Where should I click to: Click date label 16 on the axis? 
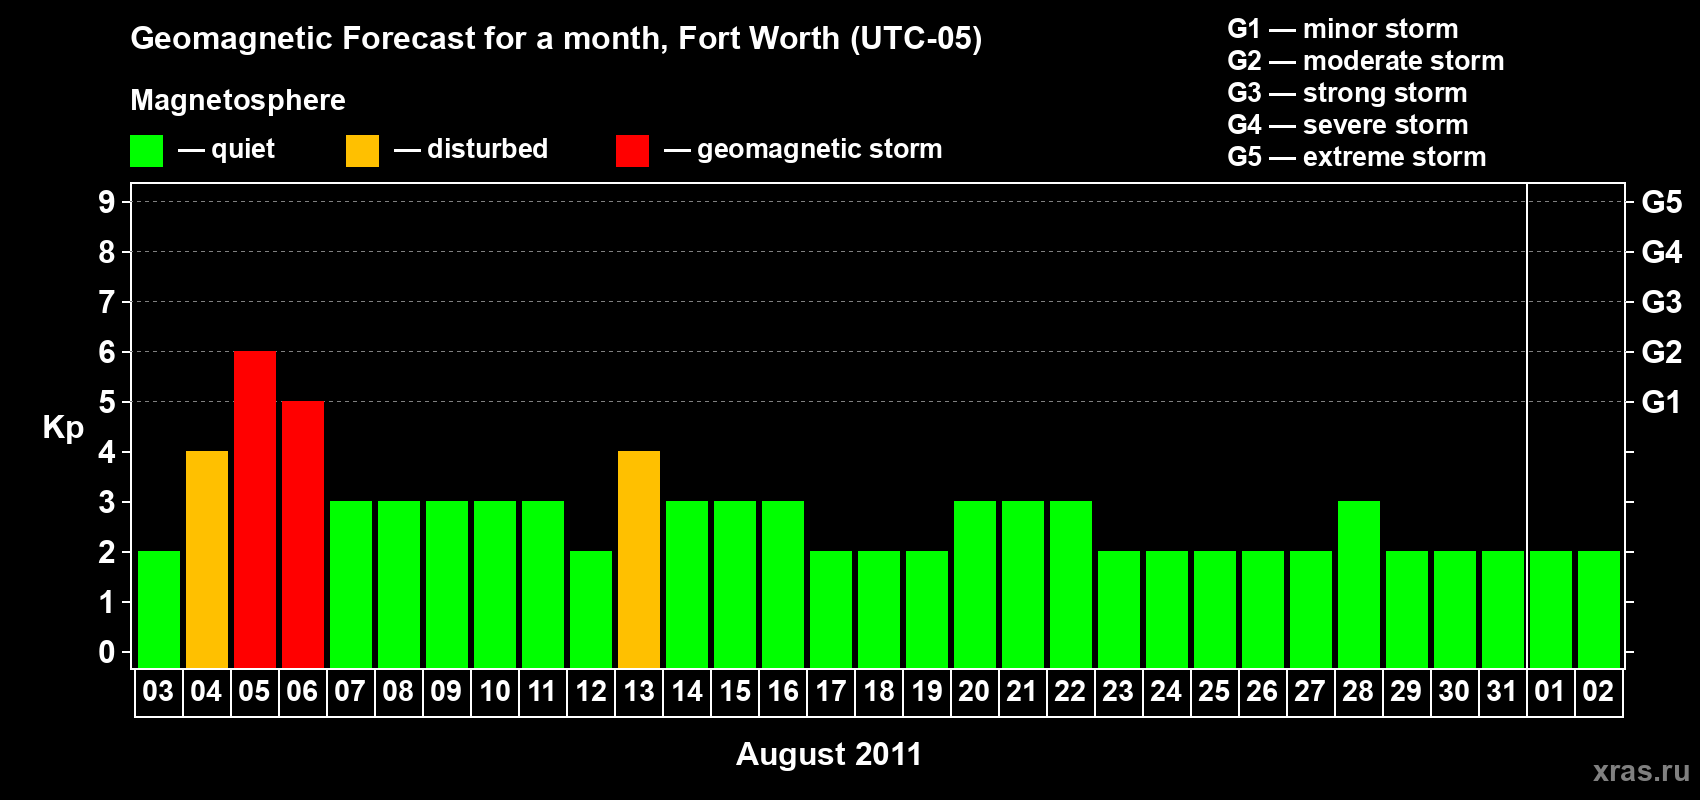pos(782,691)
